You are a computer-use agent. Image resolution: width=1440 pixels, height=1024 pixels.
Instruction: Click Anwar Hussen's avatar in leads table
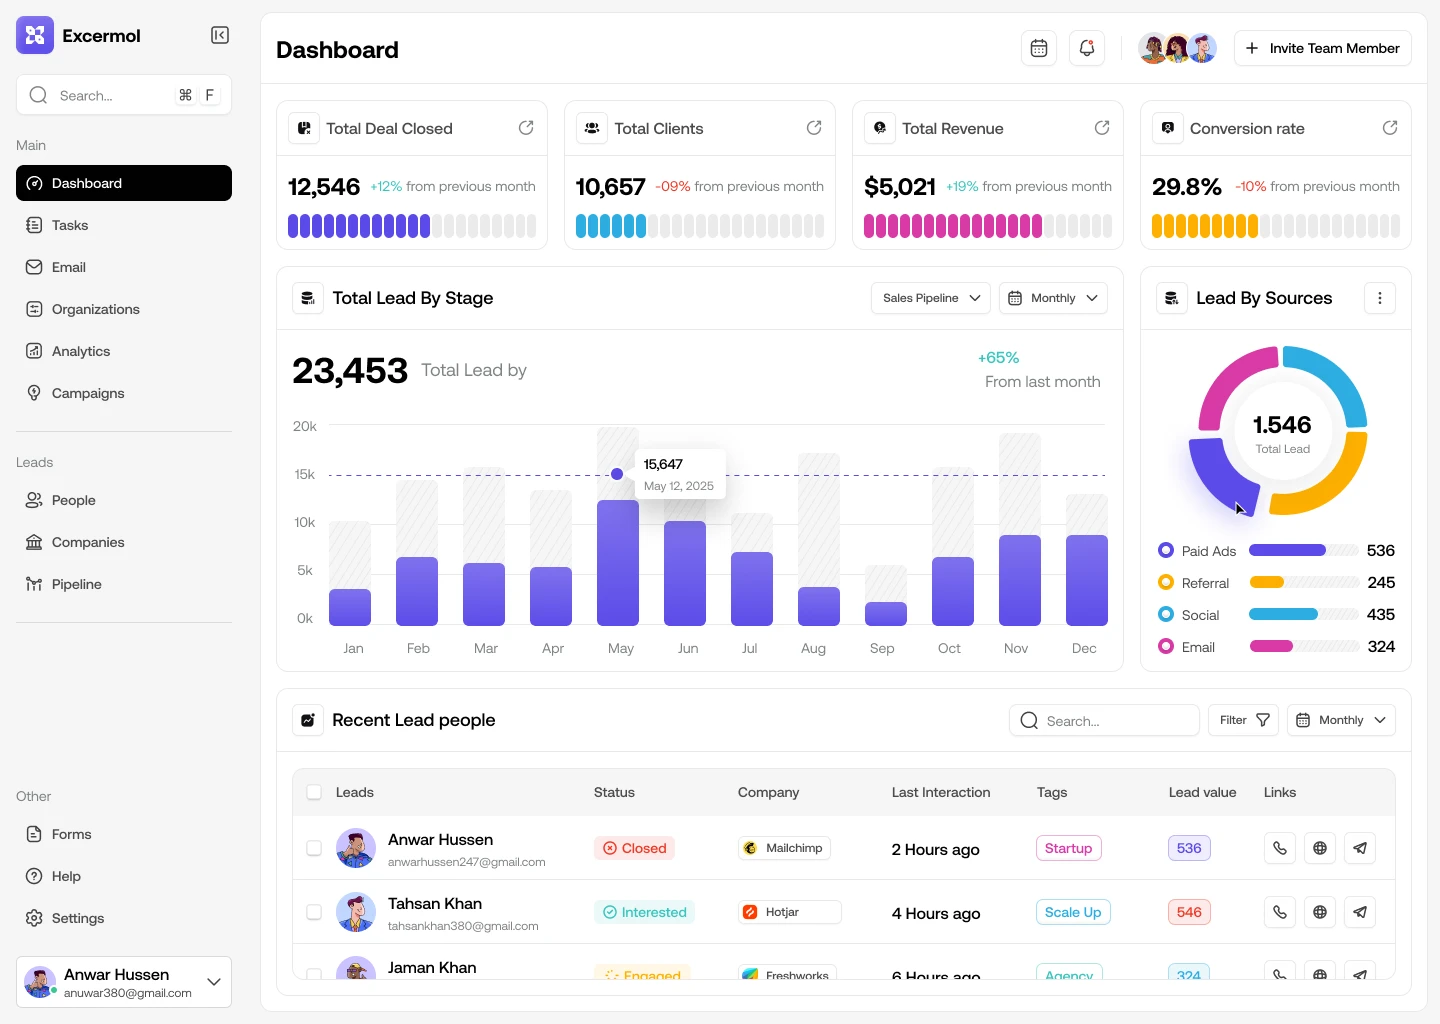point(356,848)
